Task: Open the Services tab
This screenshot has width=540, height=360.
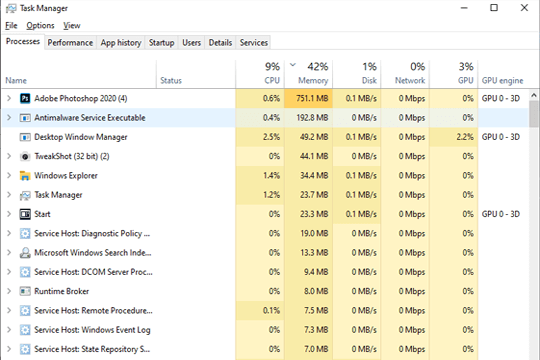Action: pyautogui.click(x=254, y=43)
